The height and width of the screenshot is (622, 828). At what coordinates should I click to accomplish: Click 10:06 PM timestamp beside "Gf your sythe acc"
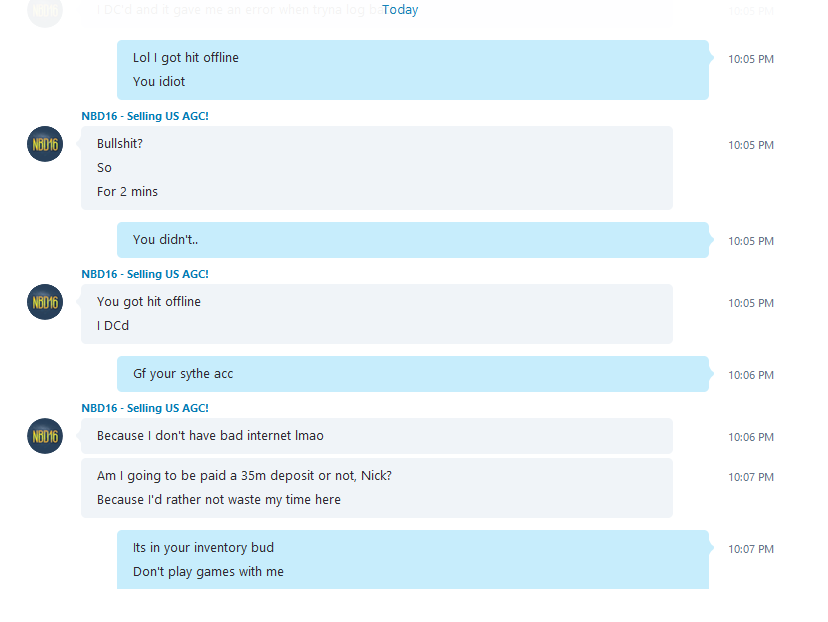point(751,375)
